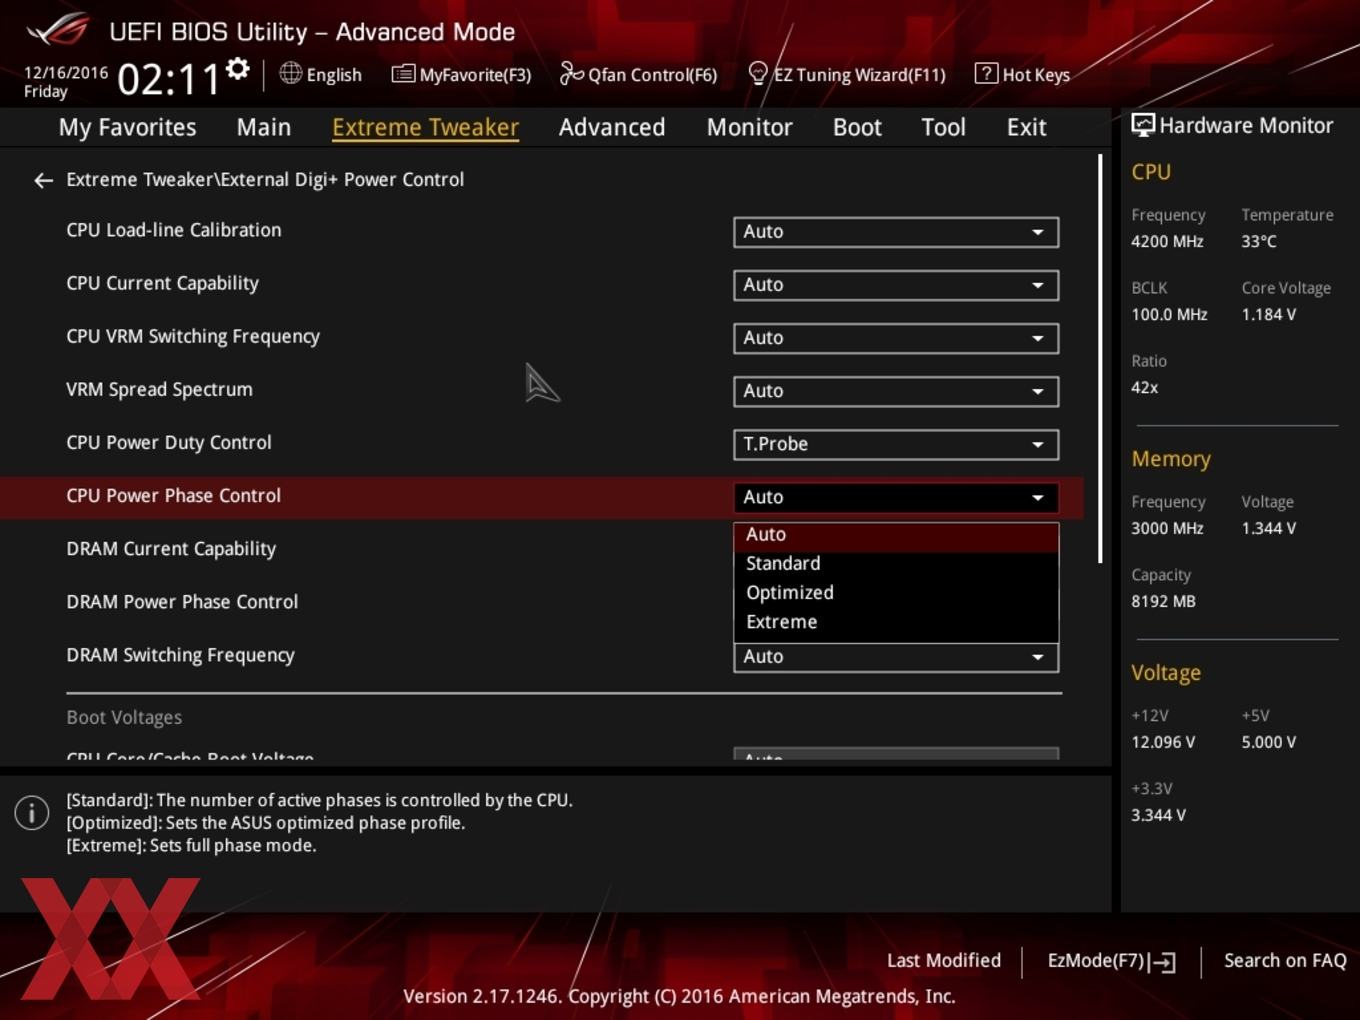Image resolution: width=1360 pixels, height=1020 pixels.
Task: Select Extreme phase control option
Action: pos(896,622)
